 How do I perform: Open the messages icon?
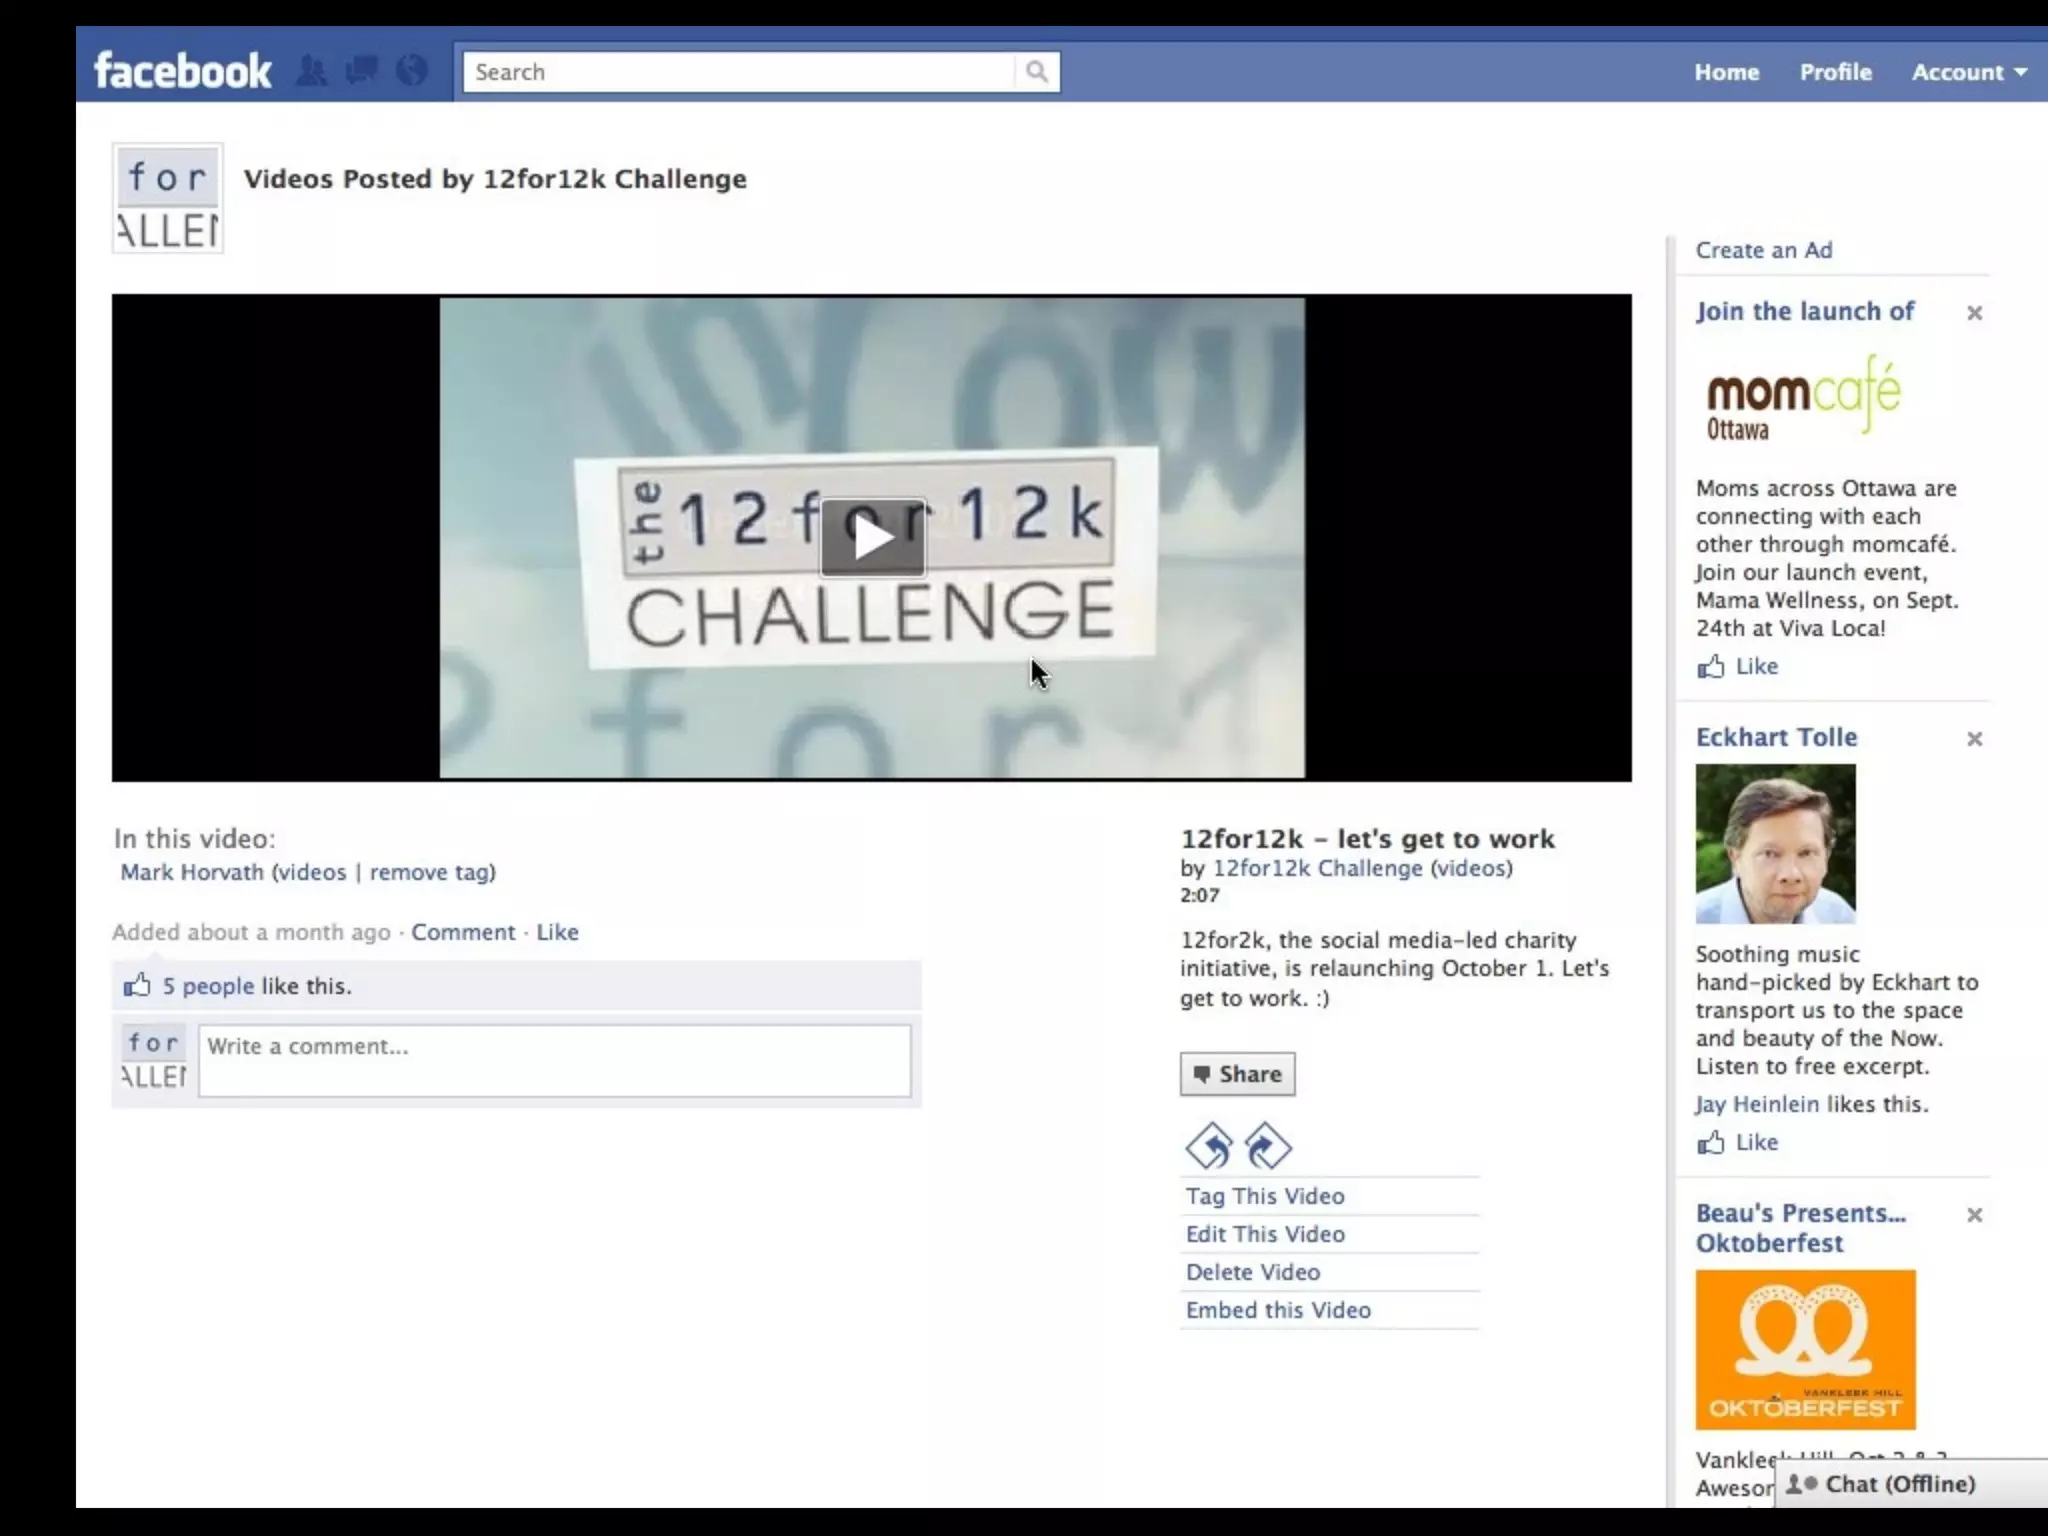361,71
